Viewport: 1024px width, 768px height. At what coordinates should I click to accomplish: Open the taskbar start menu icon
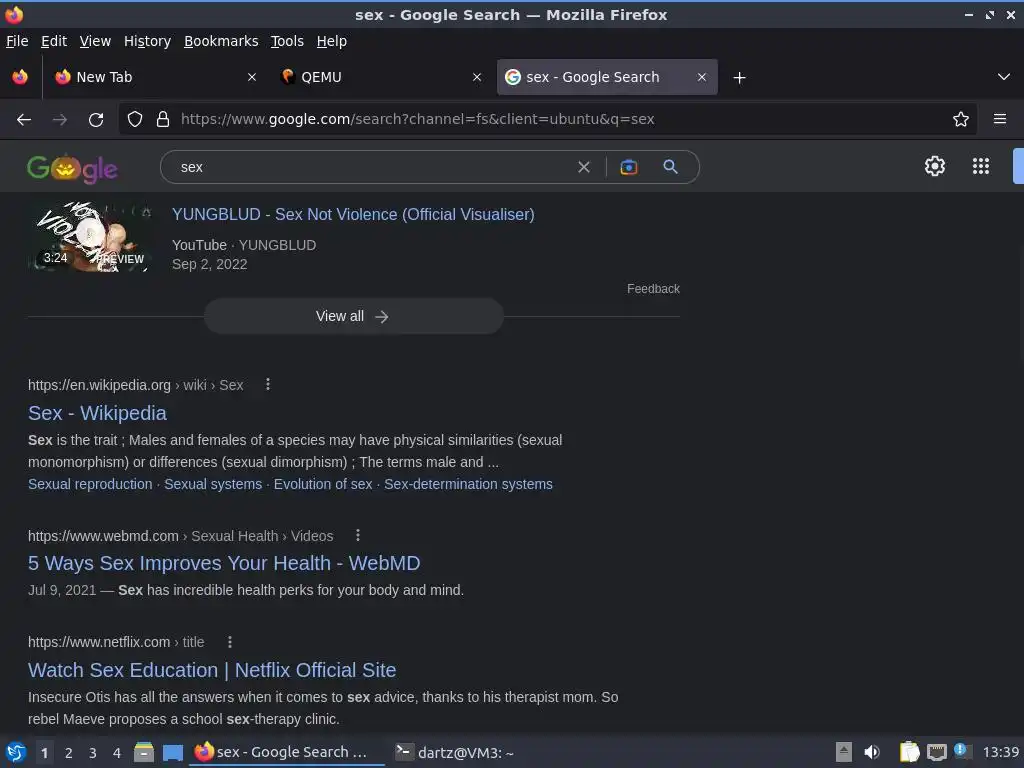[16, 752]
